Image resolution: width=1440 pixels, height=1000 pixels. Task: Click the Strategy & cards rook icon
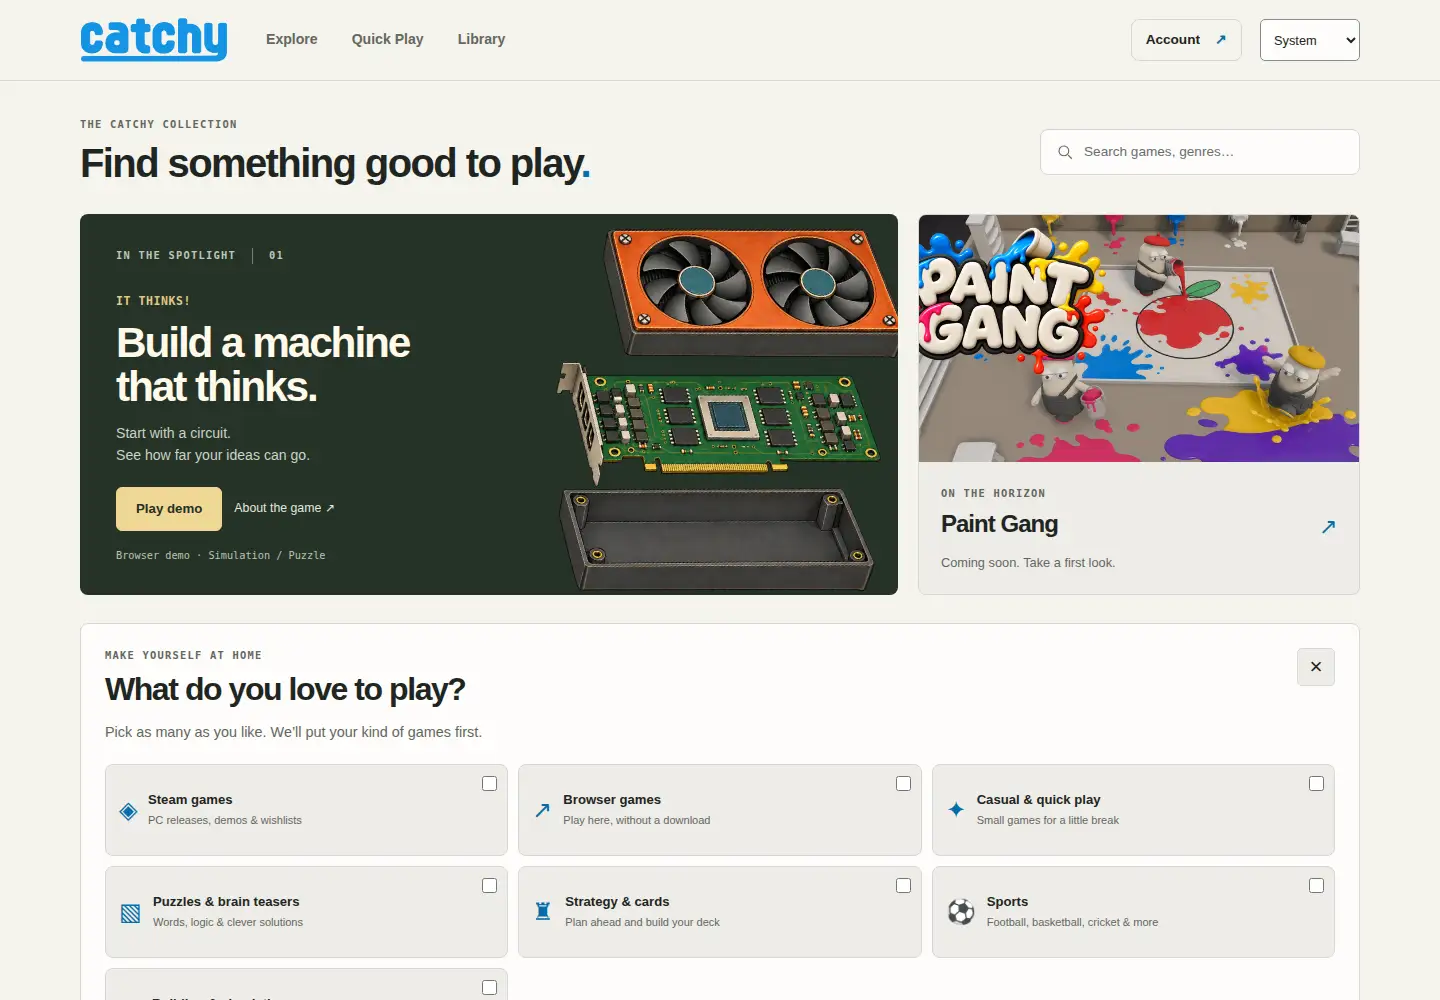tap(543, 911)
